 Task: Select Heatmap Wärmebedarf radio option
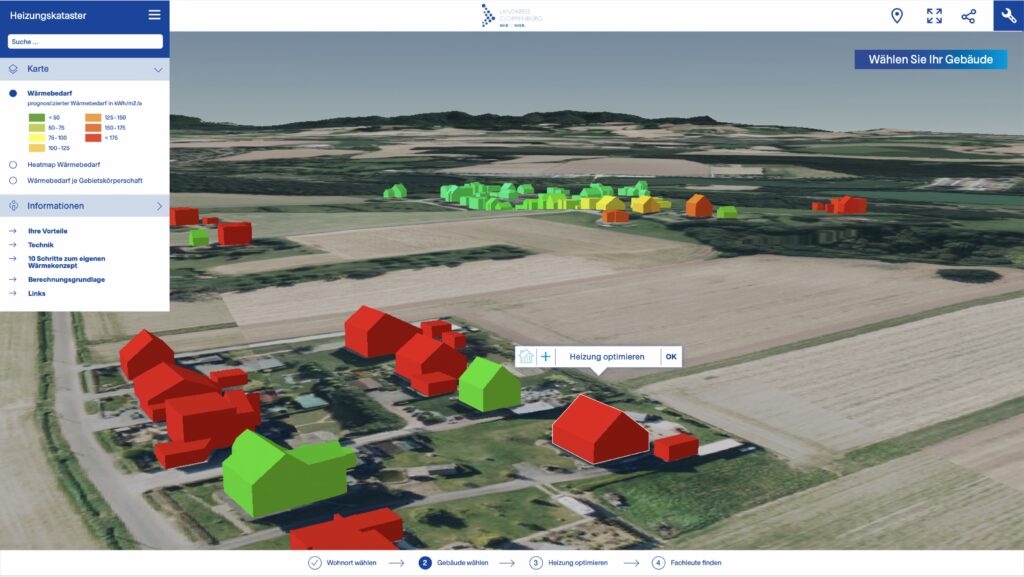coord(13,164)
